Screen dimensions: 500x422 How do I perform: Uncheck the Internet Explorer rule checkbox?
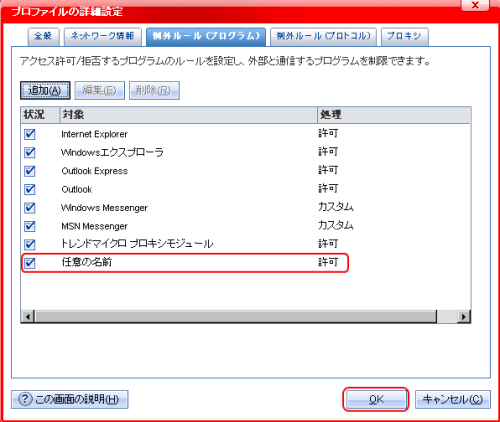click(30, 134)
